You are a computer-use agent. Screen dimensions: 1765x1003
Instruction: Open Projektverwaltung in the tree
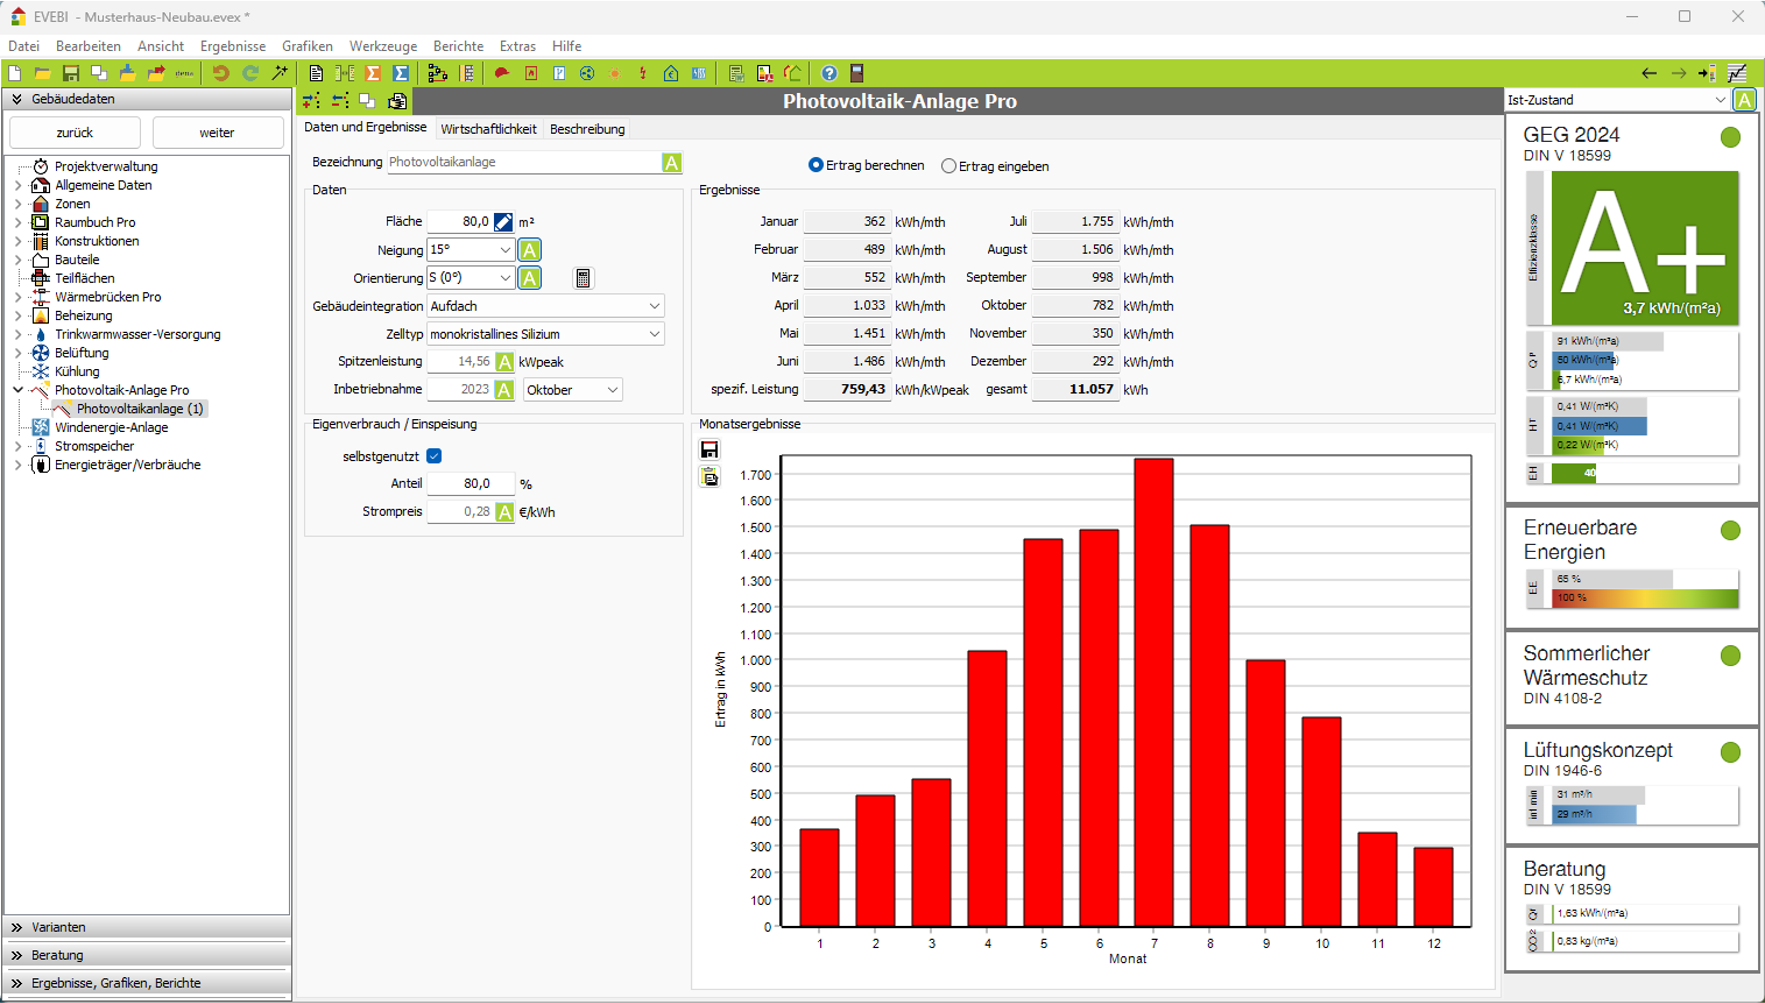pyautogui.click(x=106, y=167)
